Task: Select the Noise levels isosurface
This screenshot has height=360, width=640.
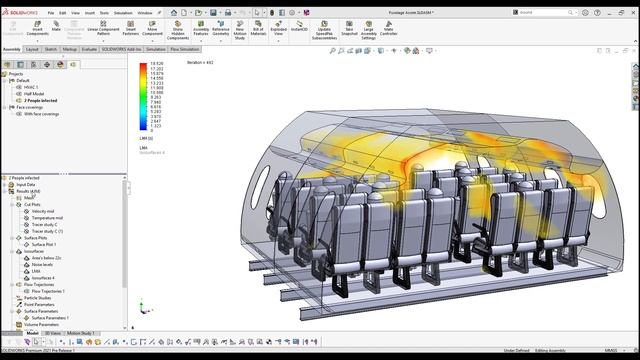Action: point(42,264)
